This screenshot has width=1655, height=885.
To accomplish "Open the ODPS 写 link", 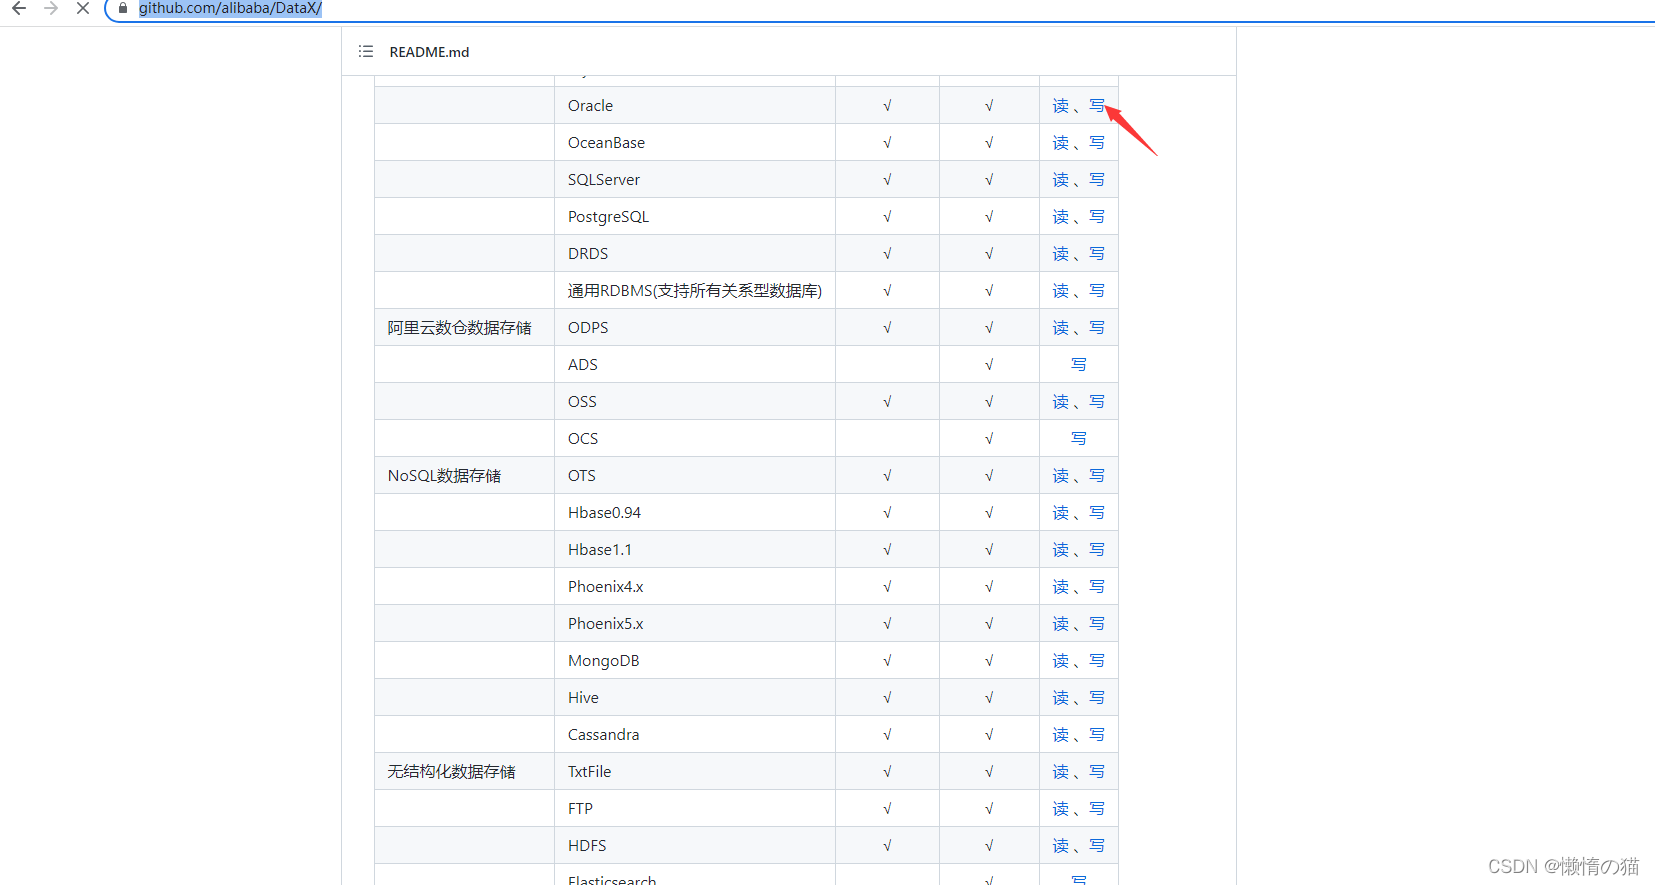I will point(1097,328).
